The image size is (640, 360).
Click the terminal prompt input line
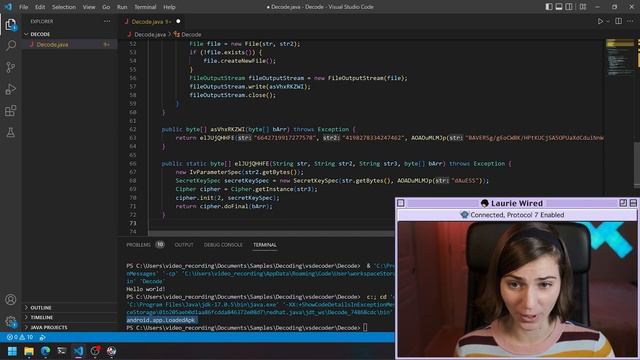(247, 328)
